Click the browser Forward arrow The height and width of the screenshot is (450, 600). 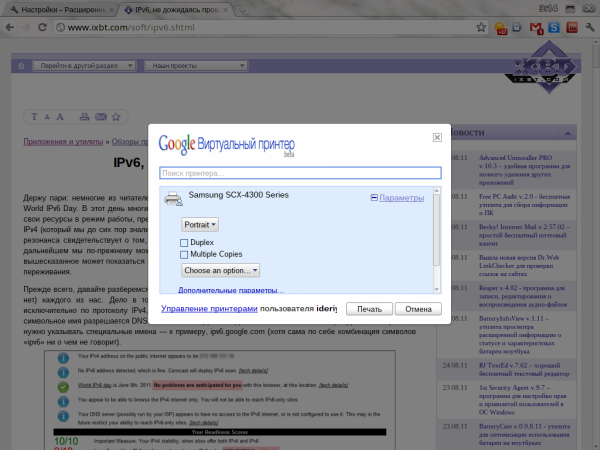26,27
